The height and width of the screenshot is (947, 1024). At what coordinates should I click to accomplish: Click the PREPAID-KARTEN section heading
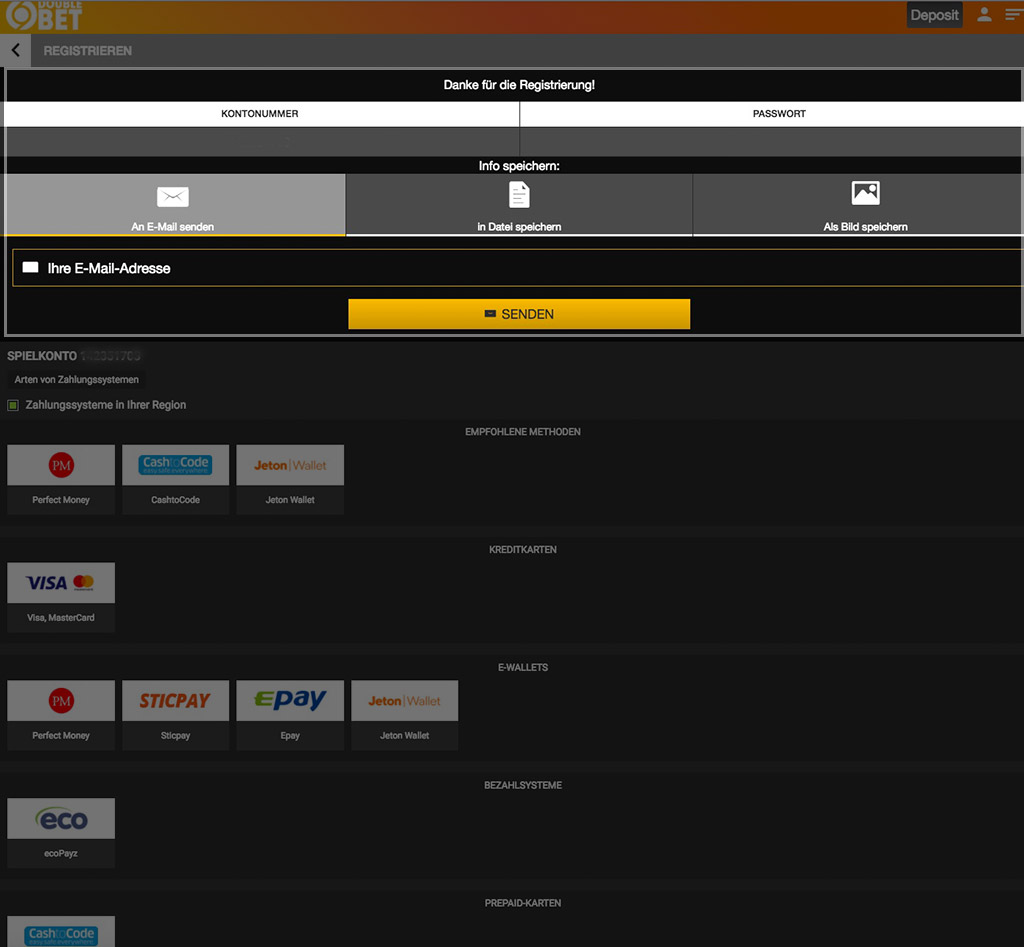pyautogui.click(x=522, y=903)
